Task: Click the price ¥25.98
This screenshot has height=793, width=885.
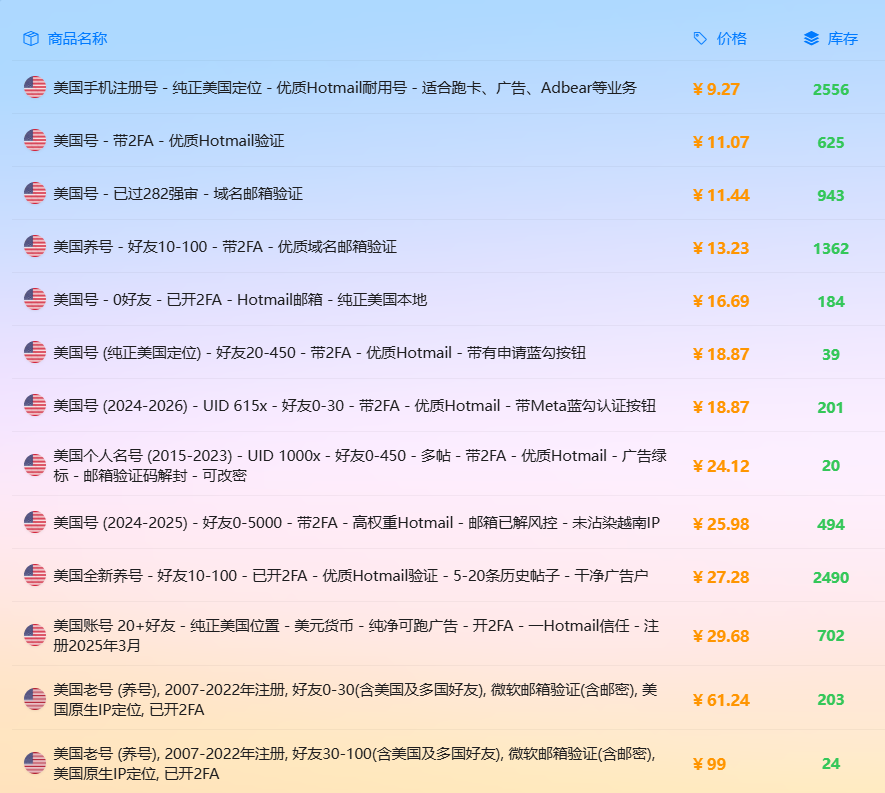Action: pyautogui.click(x=721, y=524)
